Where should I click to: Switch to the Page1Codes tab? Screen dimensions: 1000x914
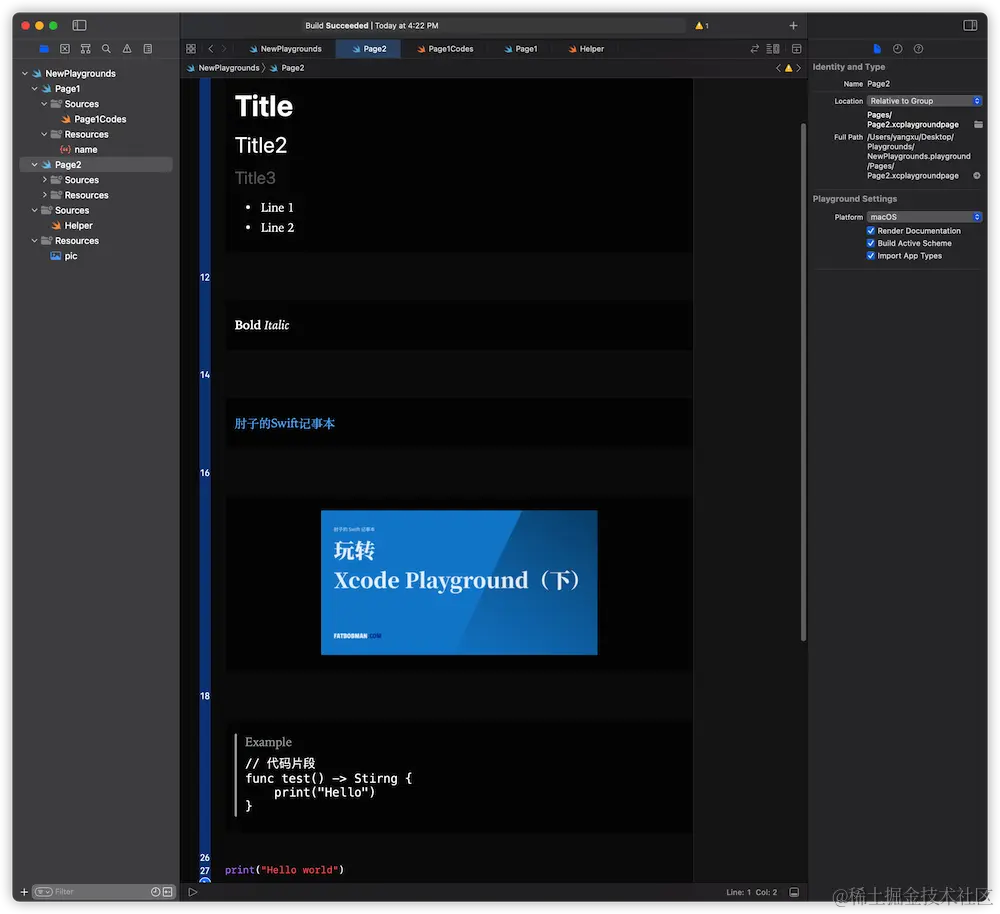[445, 48]
